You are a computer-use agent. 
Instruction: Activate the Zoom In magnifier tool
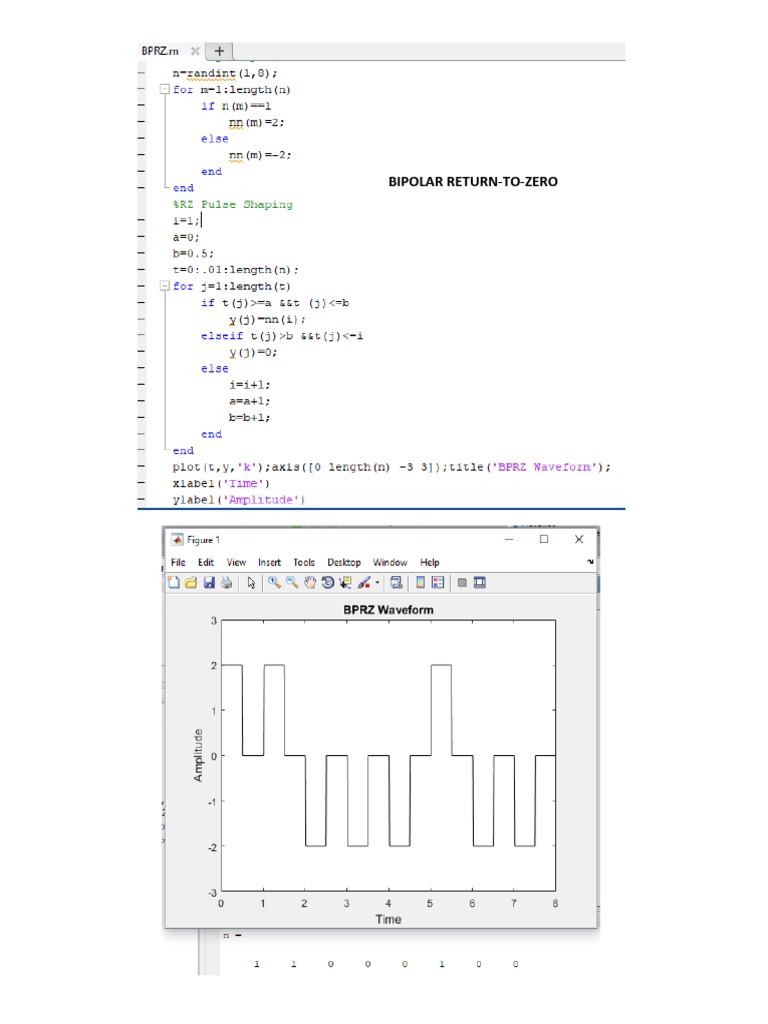click(x=273, y=583)
